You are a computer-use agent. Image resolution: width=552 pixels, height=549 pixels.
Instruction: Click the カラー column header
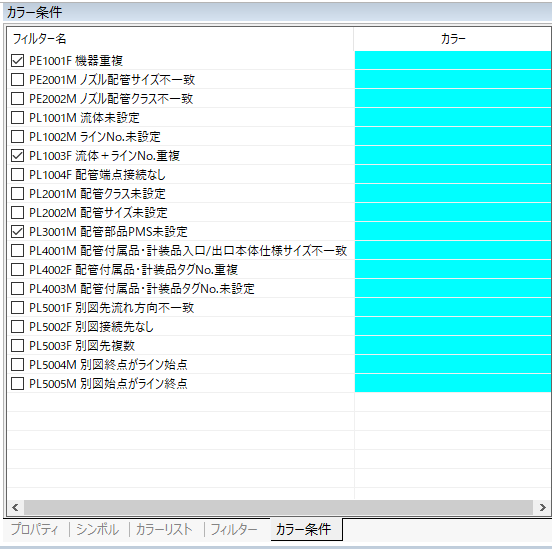pyautogui.click(x=453, y=39)
